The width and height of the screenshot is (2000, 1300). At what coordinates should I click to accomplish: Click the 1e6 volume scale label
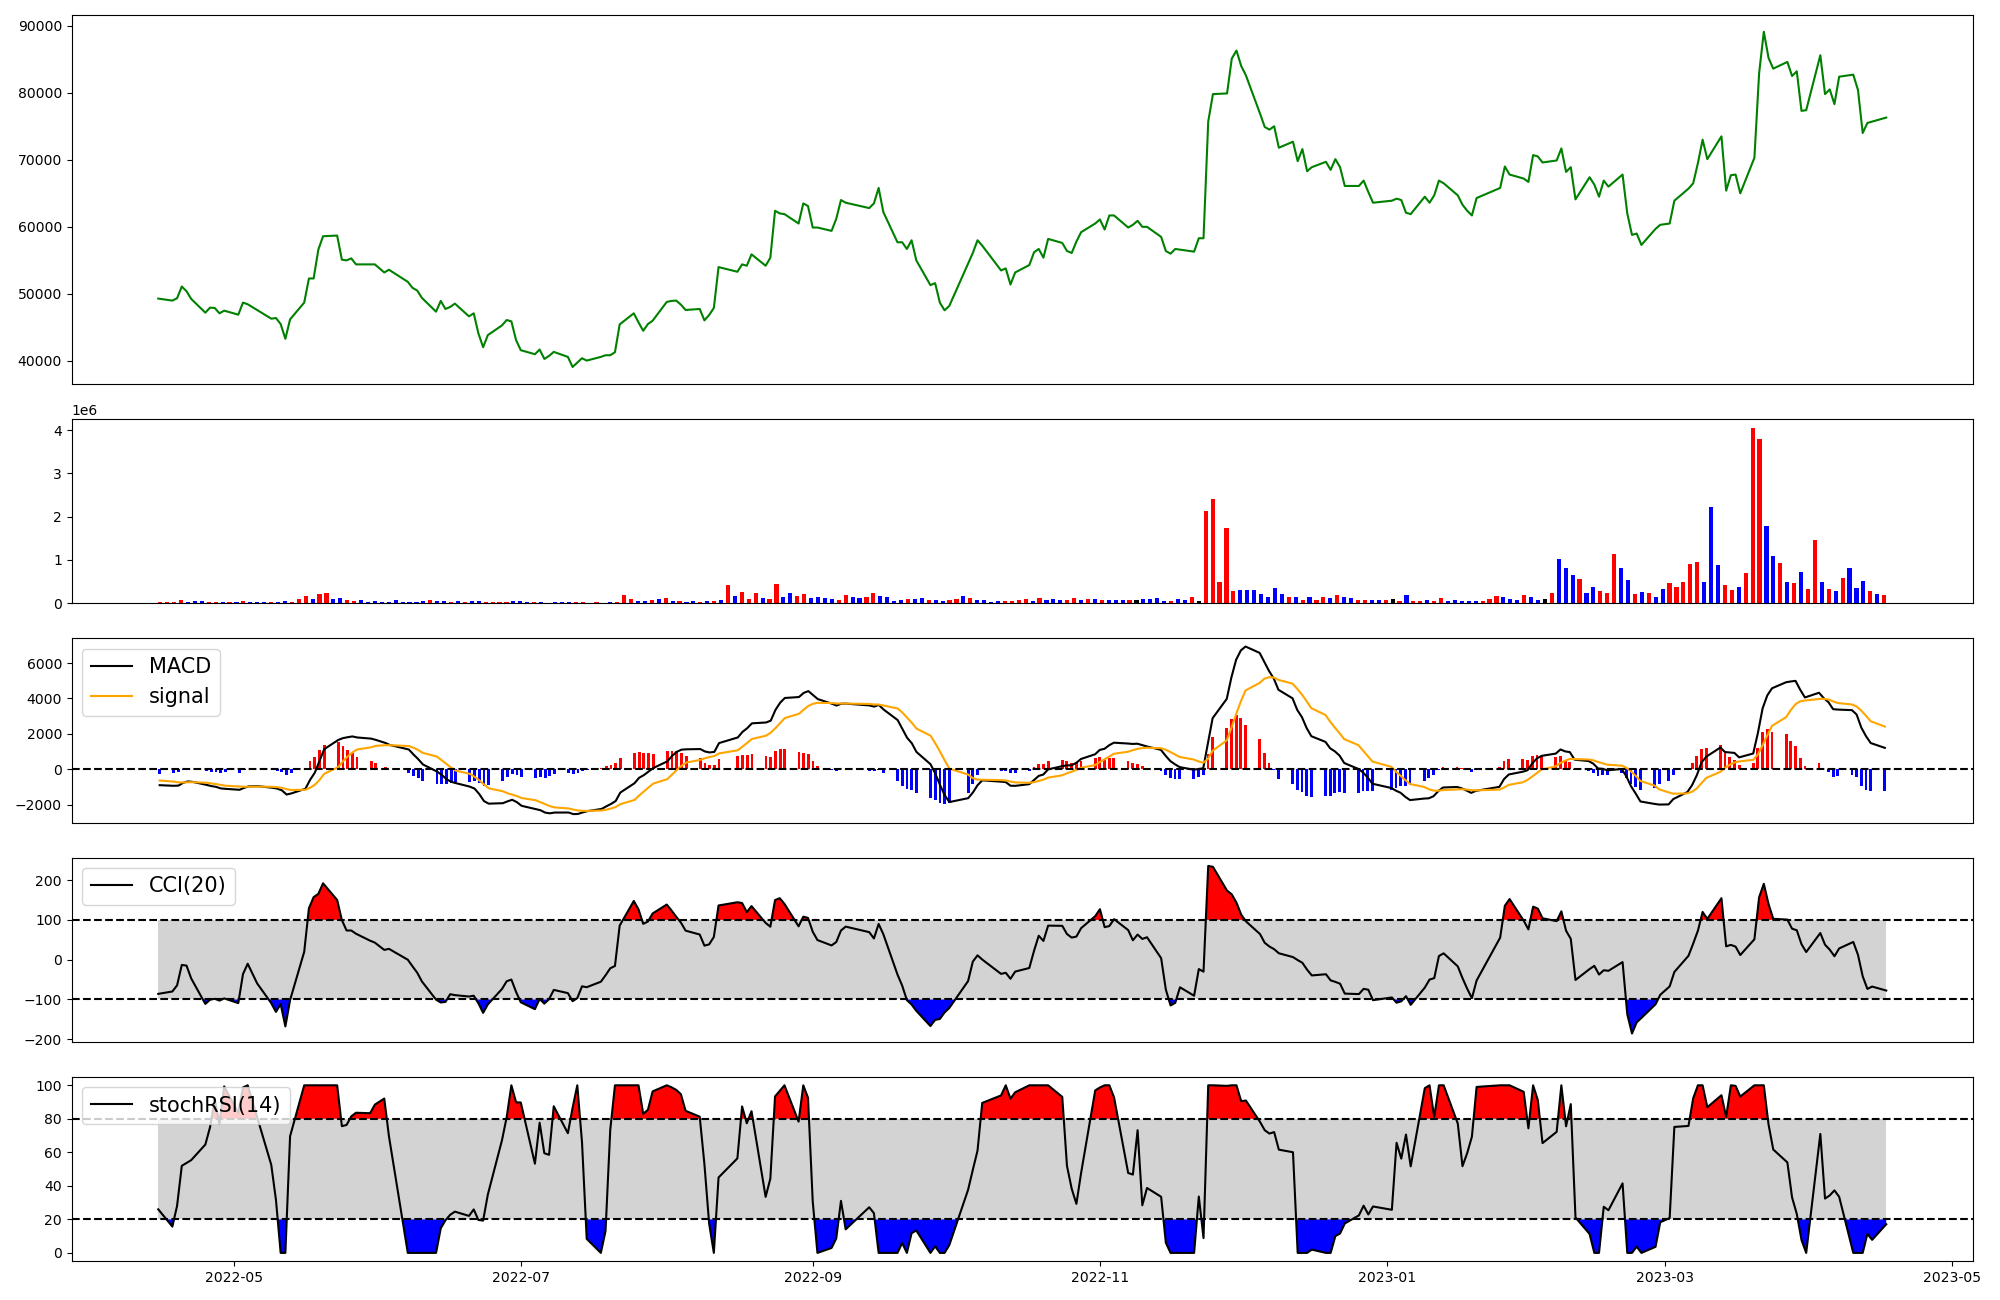point(84,410)
